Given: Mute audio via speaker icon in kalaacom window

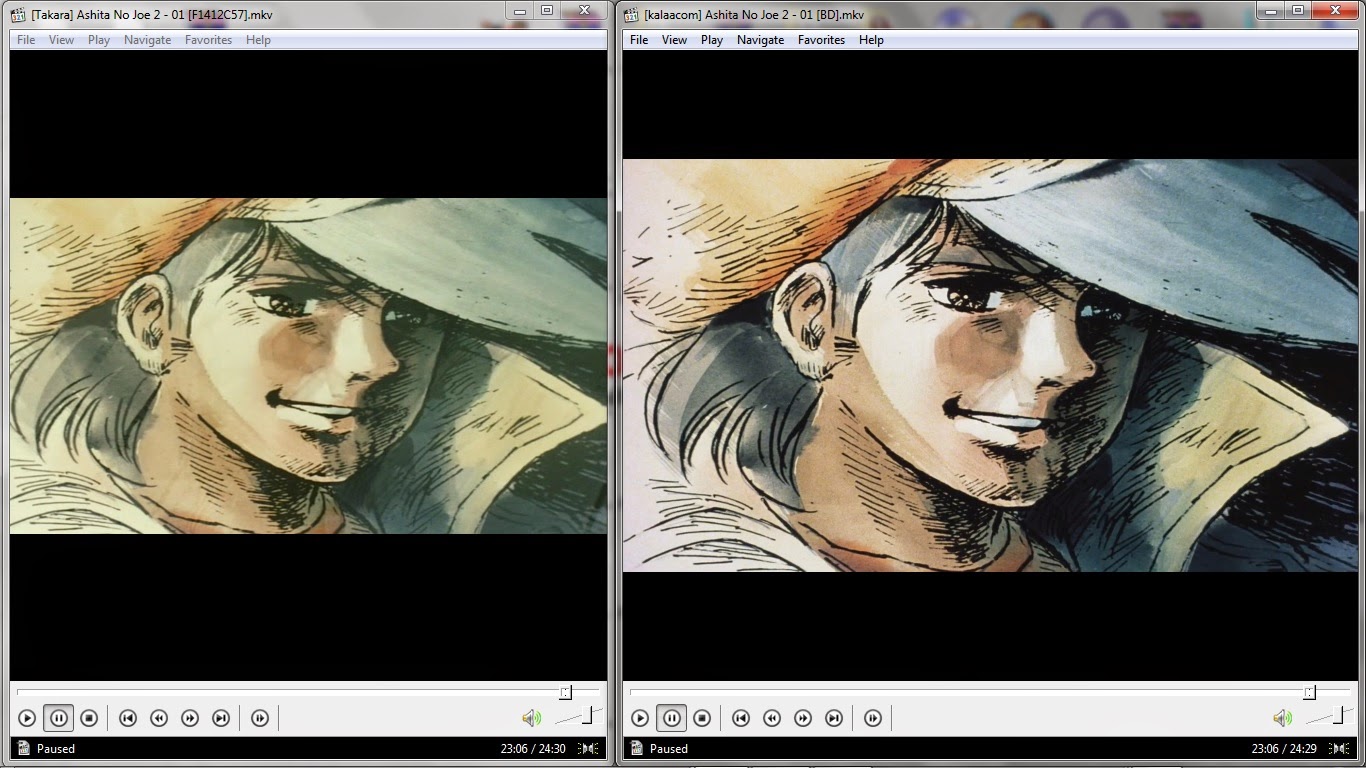Looking at the screenshot, I should click(x=1282, y=718).
